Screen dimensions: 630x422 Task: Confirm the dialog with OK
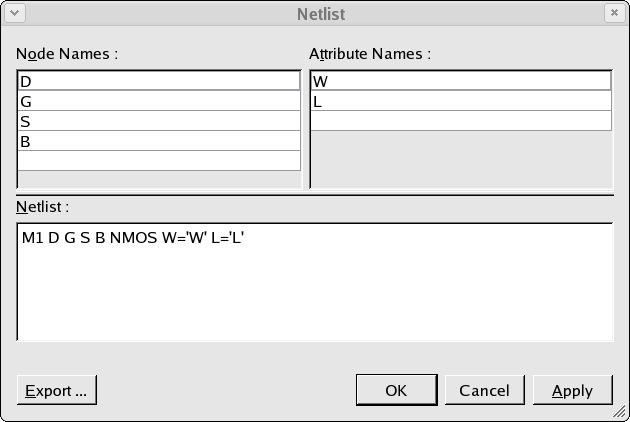click(397, 390)
